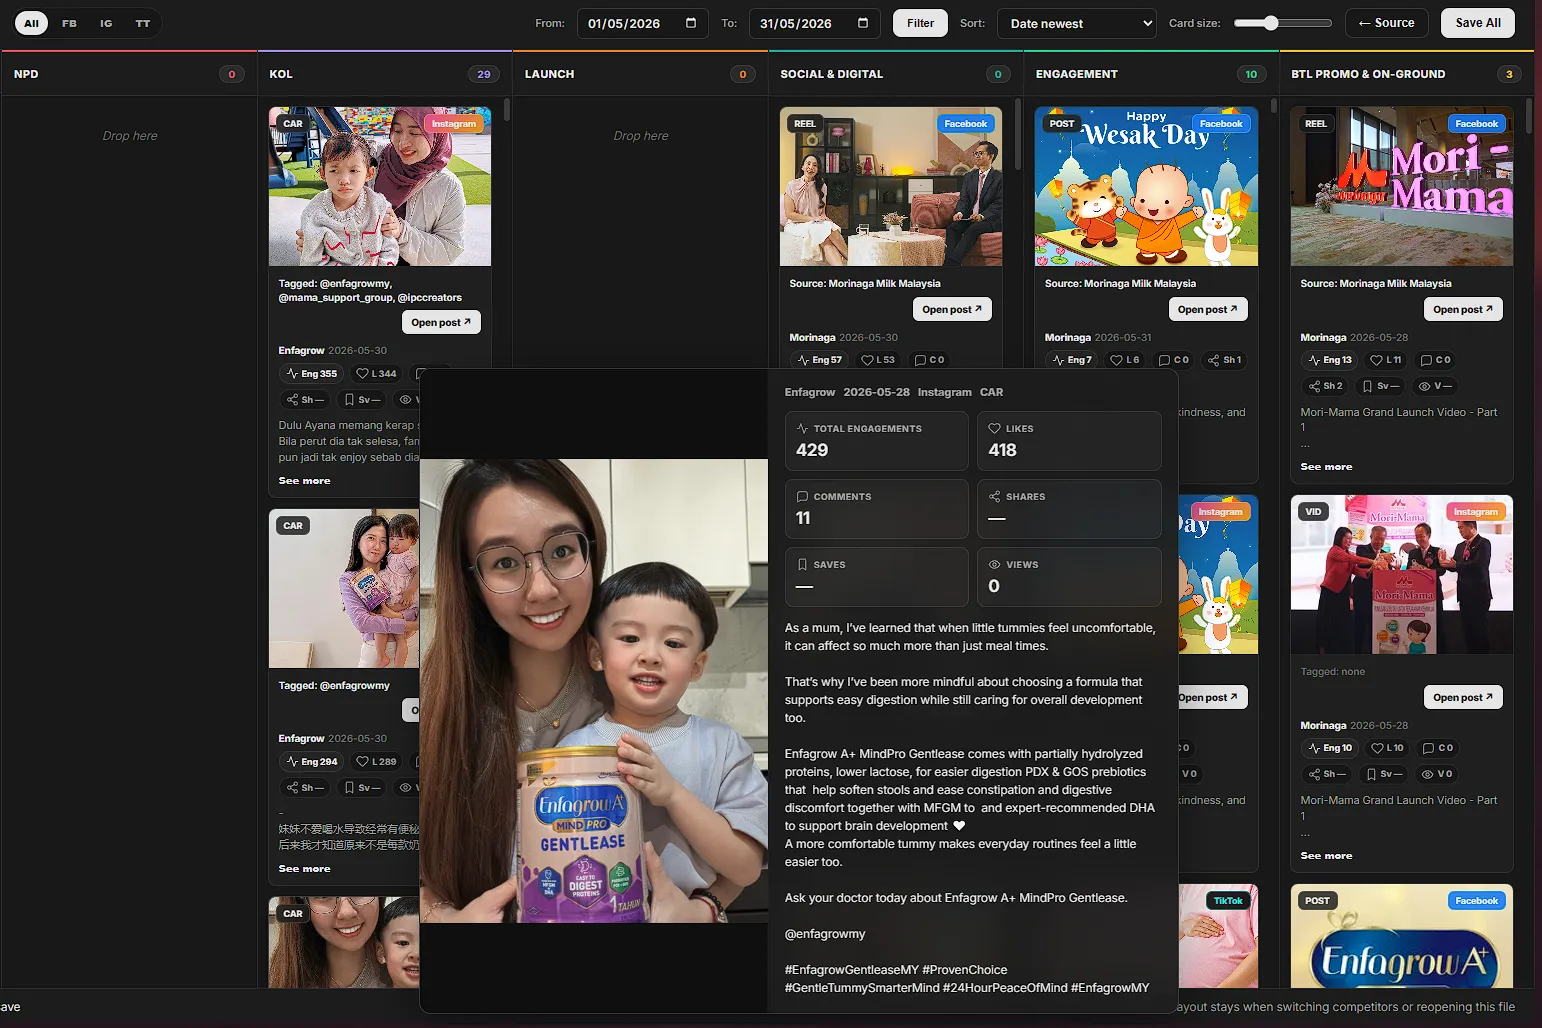Click the REEL badge on the Mori Mama card

click(x=1316, y=124)
